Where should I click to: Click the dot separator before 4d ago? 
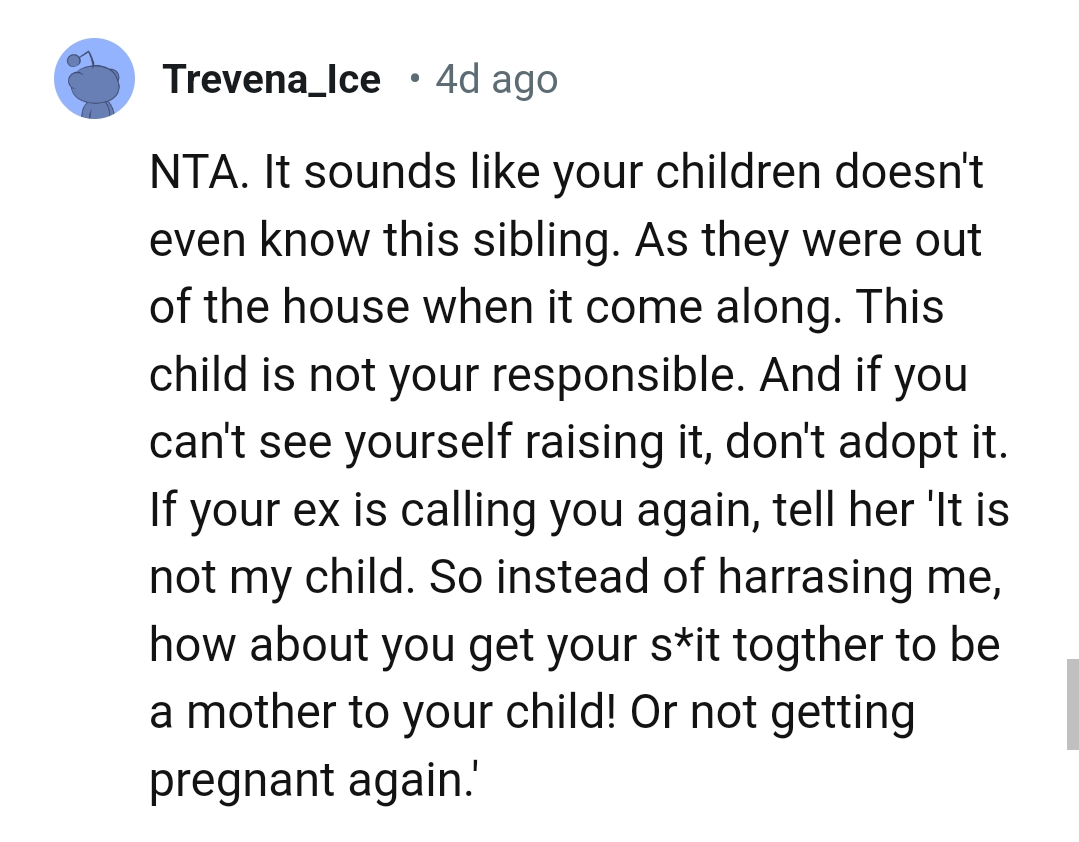click(413, 80)
